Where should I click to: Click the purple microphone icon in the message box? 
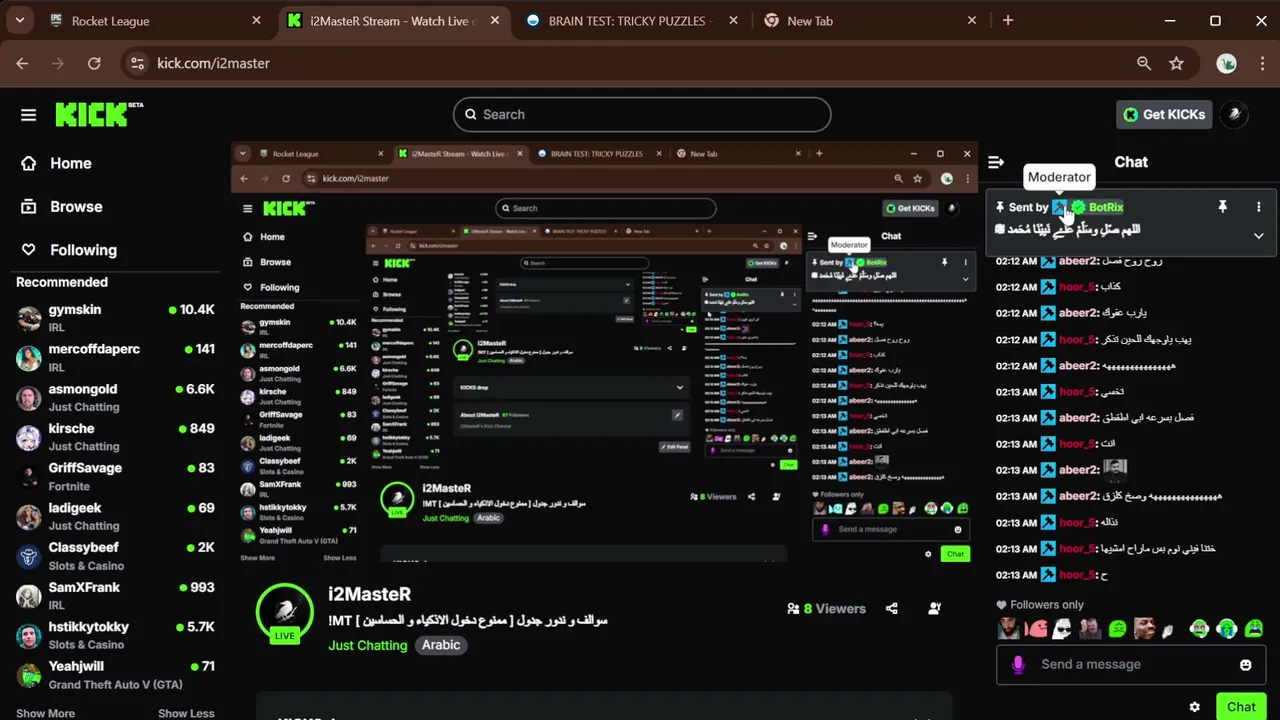pos(1018,664)
